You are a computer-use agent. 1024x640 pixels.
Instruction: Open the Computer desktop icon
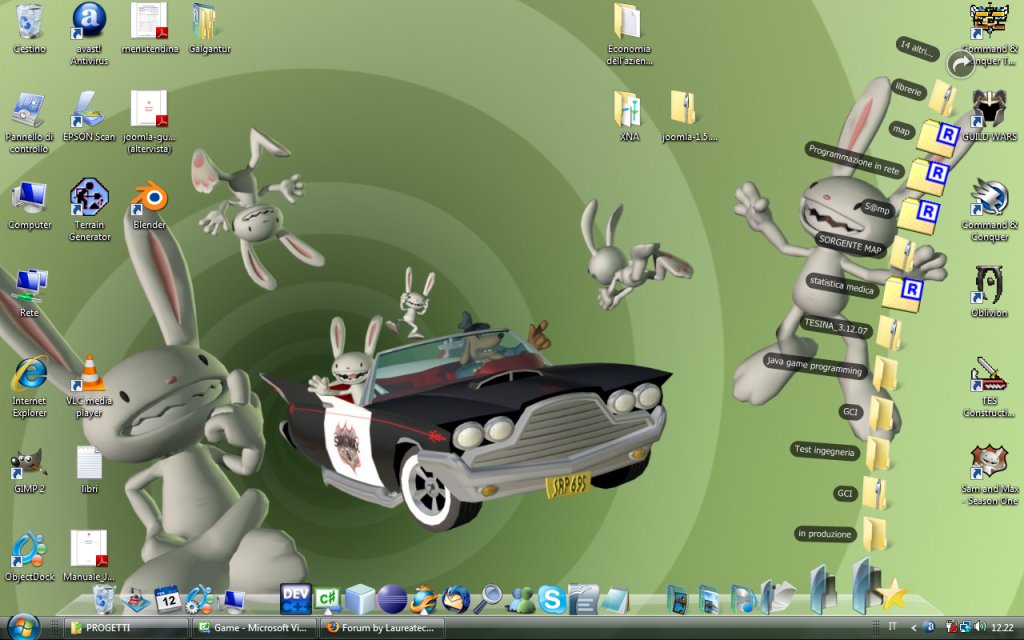click(x=29, y=205)
